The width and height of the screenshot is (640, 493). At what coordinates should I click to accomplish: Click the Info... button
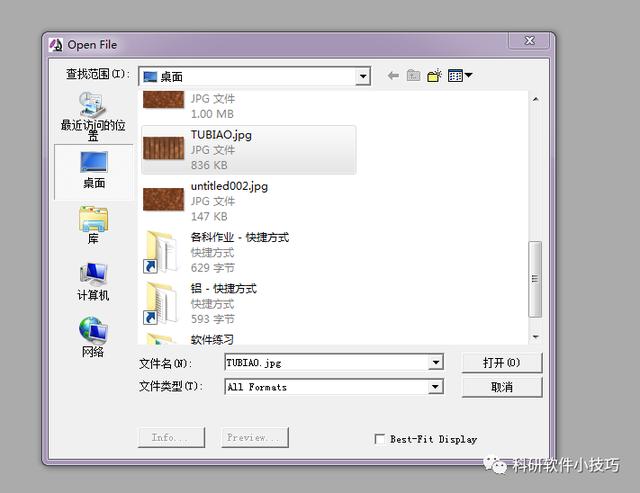tap(171, 437)
